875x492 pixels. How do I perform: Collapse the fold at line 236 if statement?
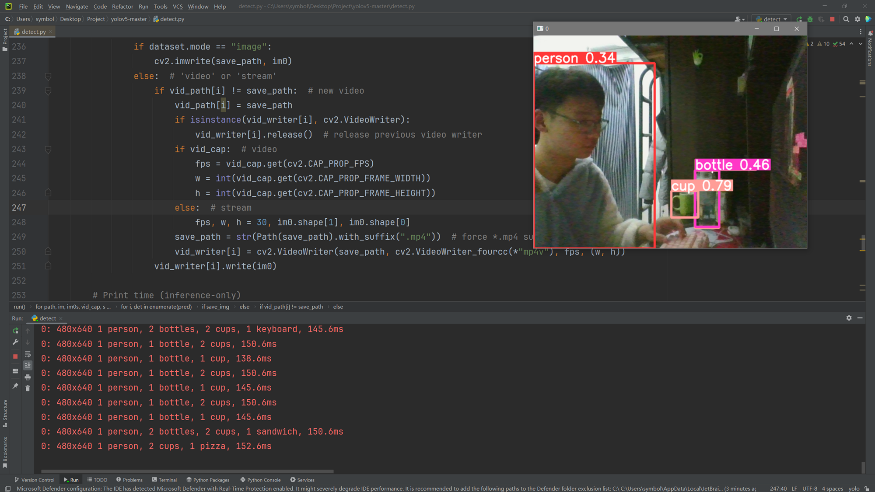(48, 47)
